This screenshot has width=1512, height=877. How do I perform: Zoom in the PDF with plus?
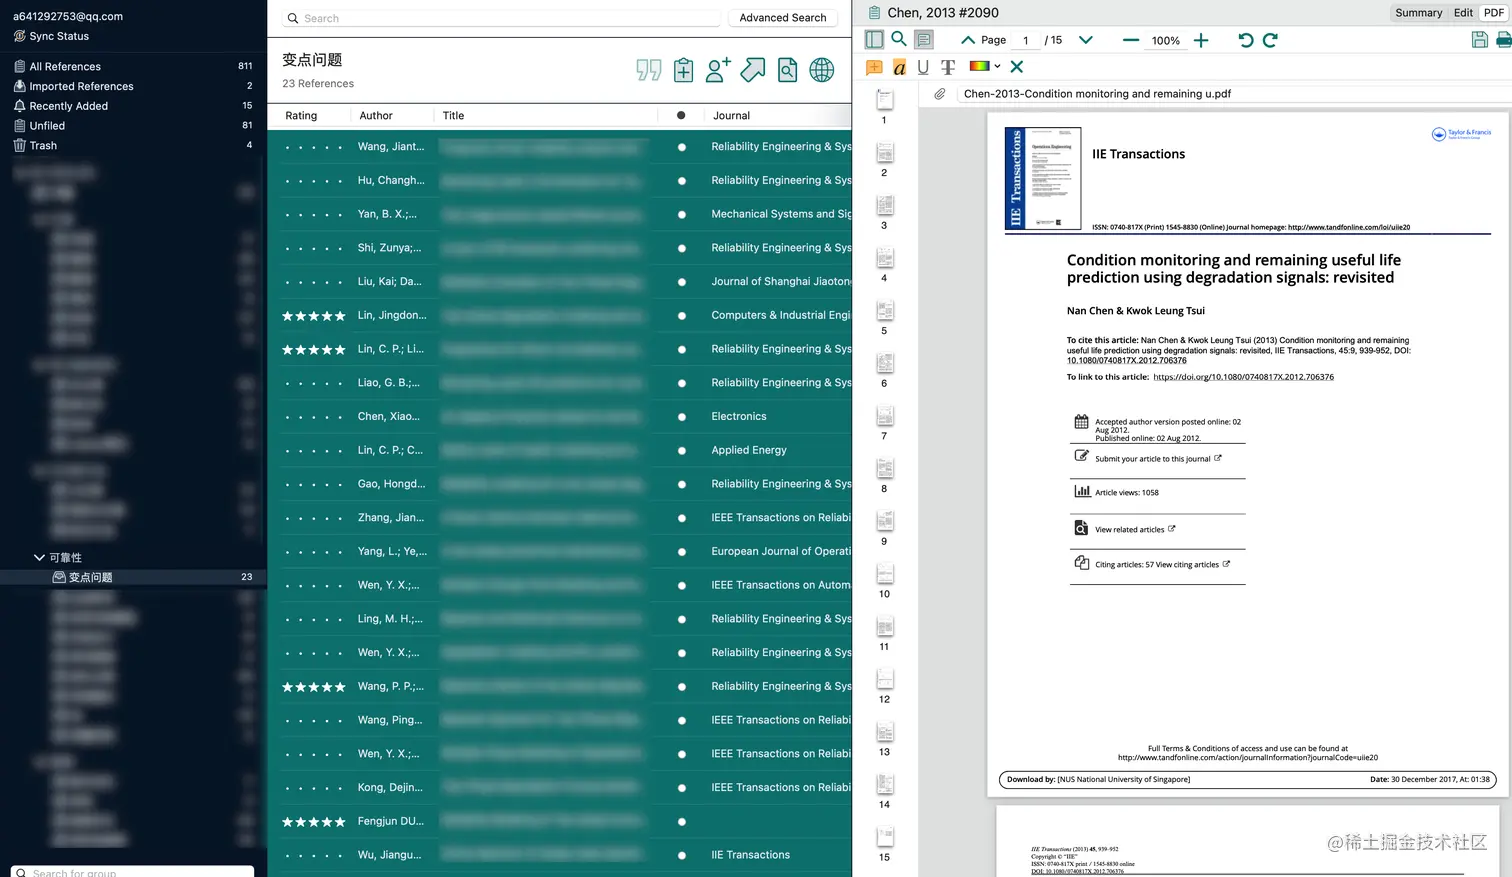tap(1201, 40)
